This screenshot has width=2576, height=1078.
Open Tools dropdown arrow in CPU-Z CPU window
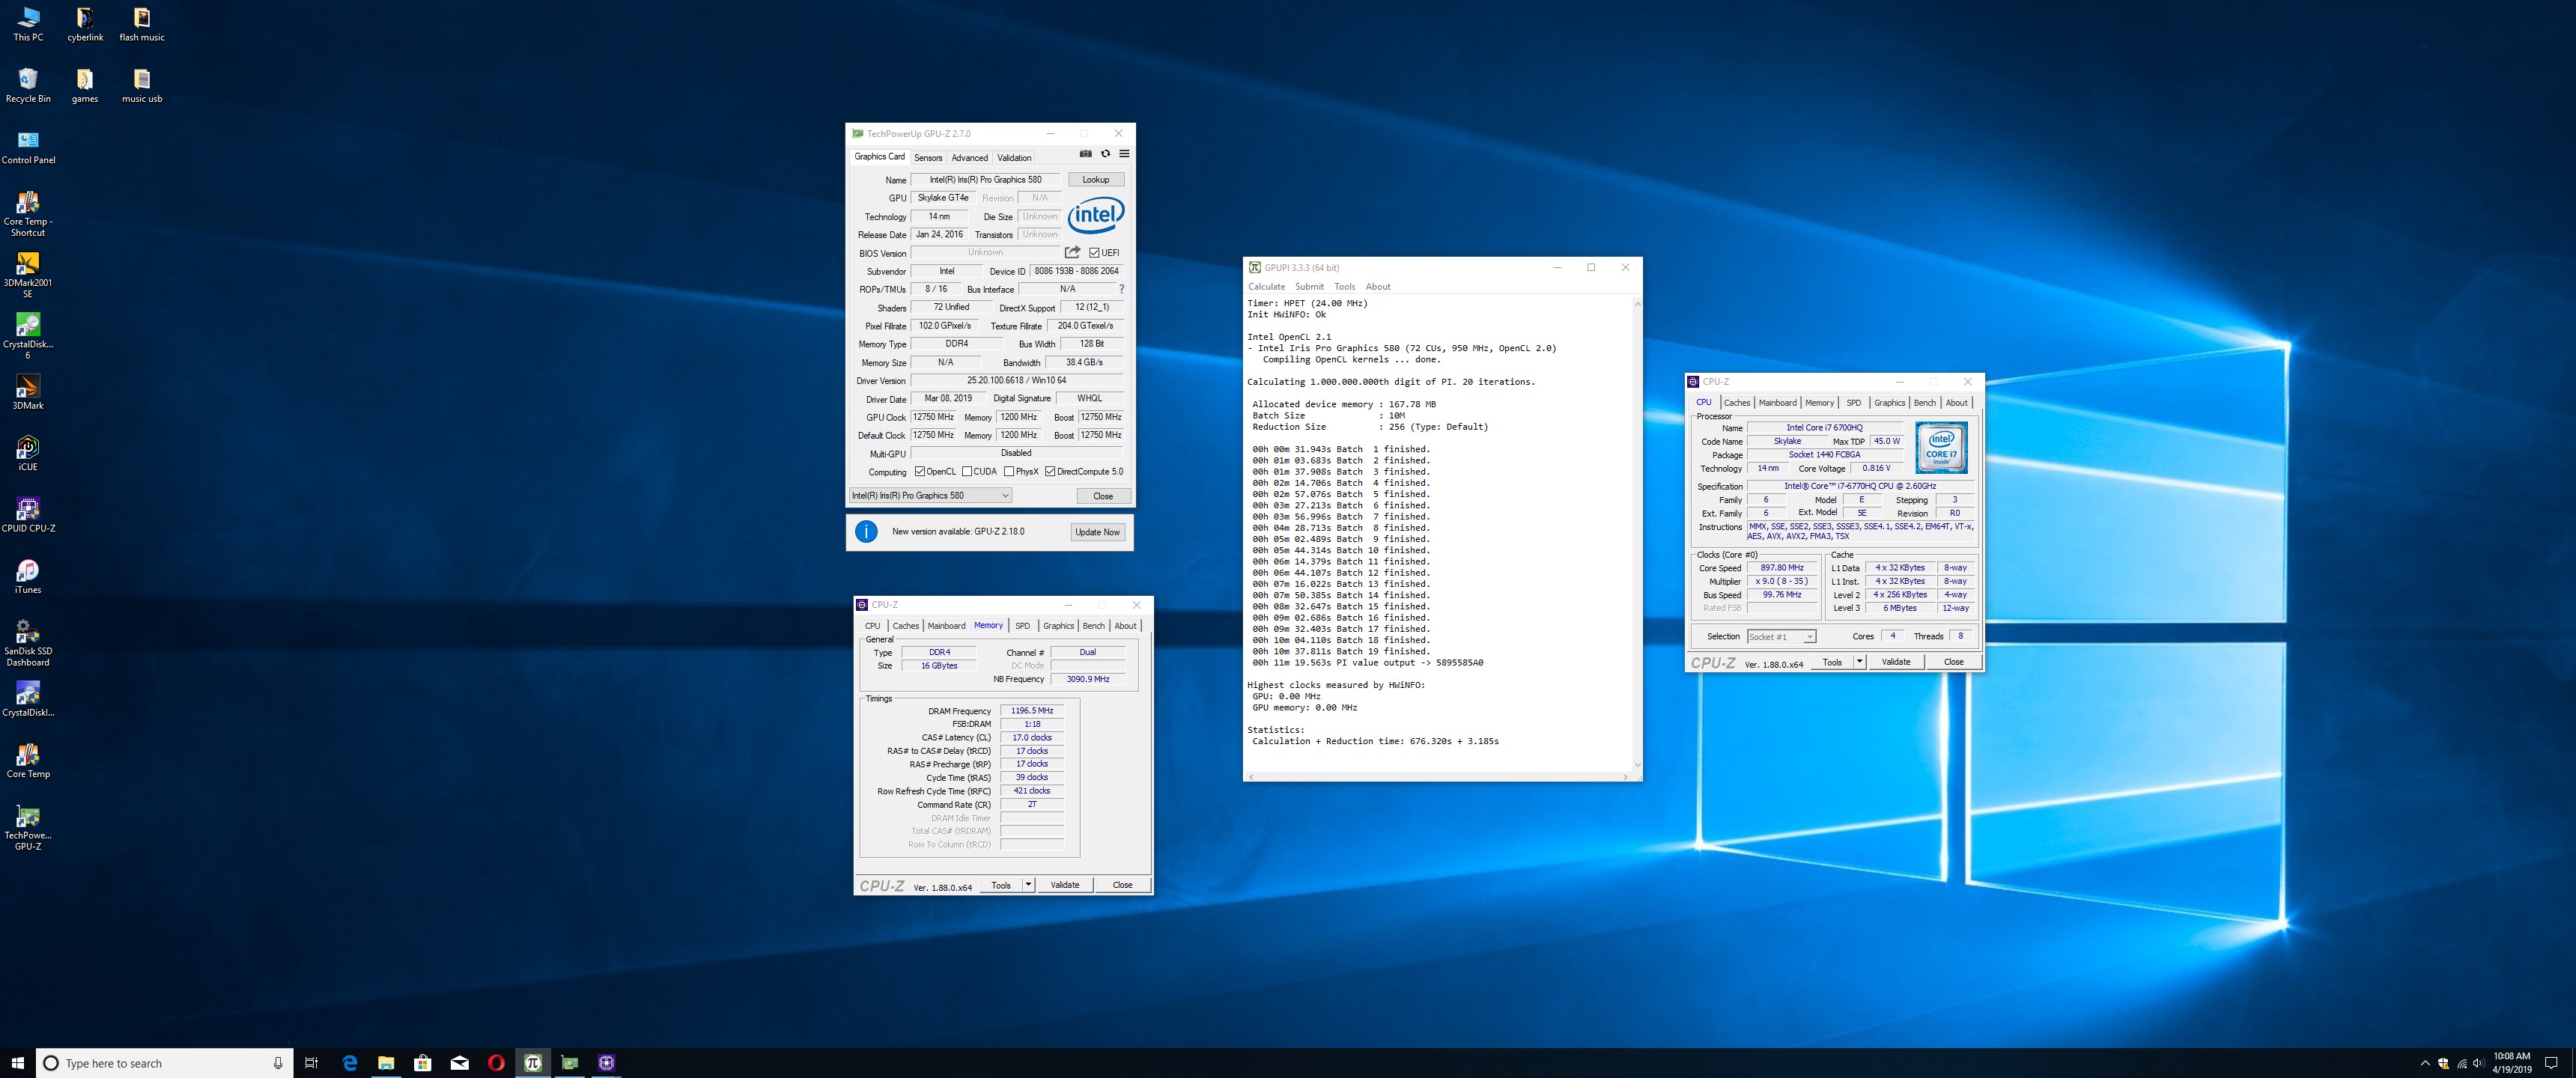point(1859,662)
